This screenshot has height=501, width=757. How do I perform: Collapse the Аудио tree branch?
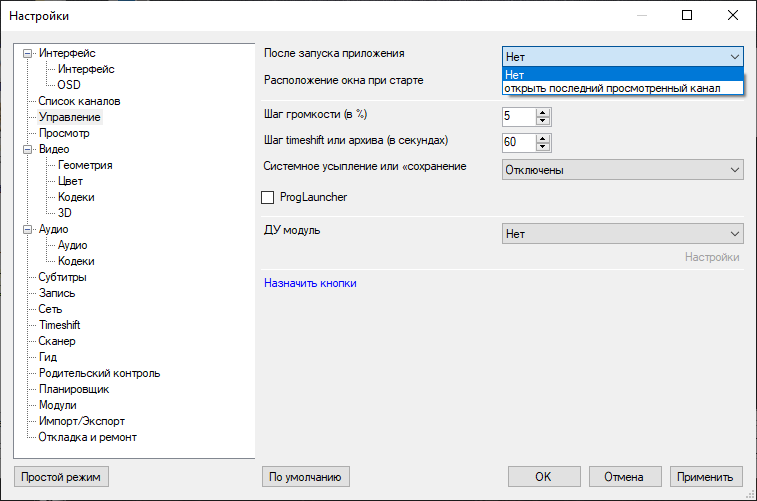pos(28,229)
